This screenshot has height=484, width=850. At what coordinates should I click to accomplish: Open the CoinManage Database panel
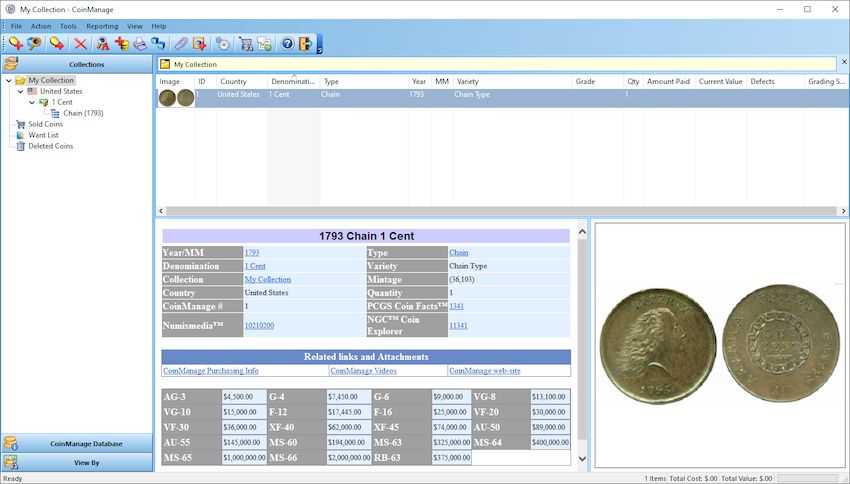pyautogui.click(x=76, y=443)
